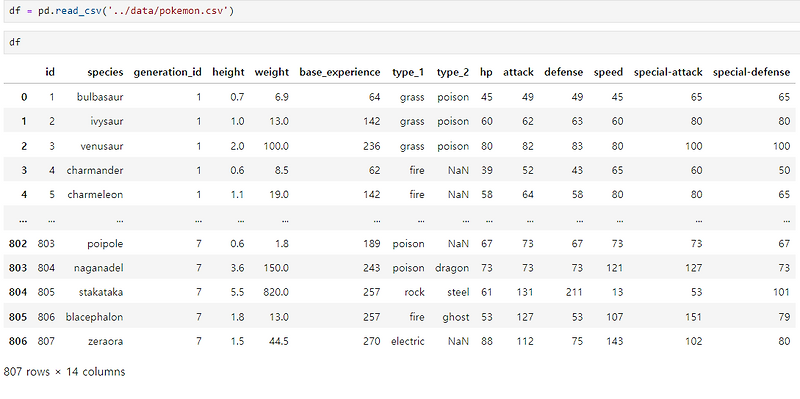Select zeraora's hp value 88
800x399 pixels.
487,341
